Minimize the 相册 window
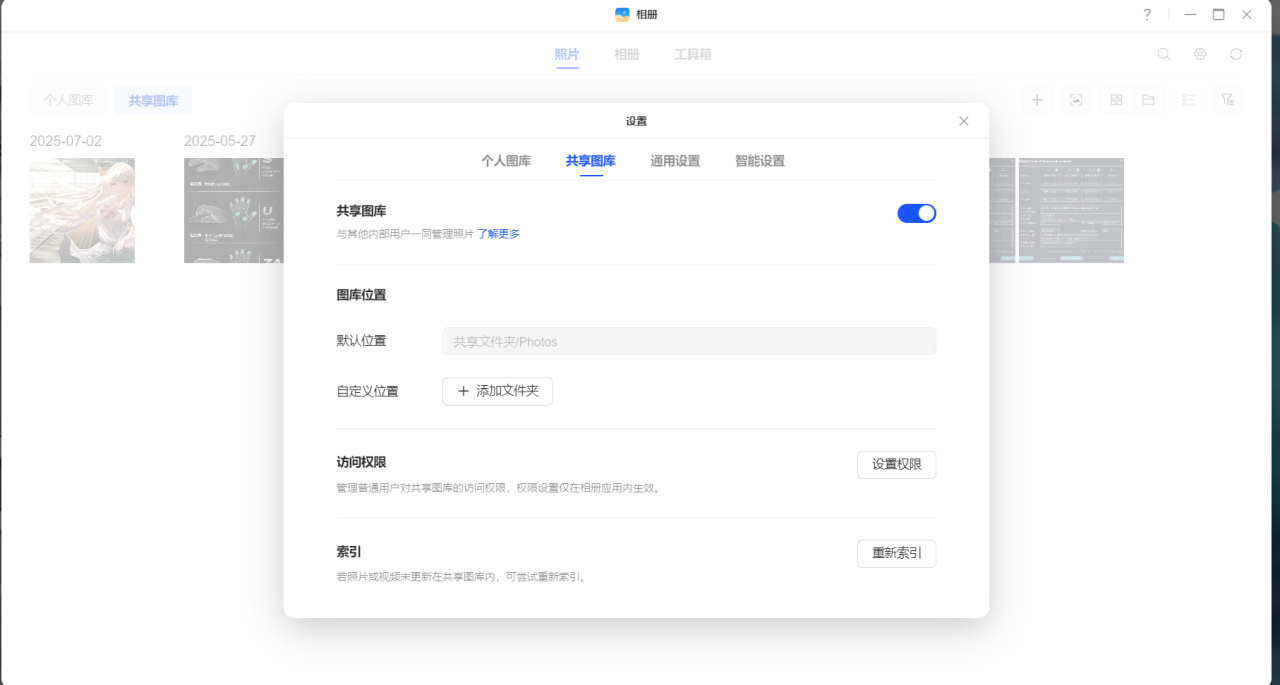 coord(1190,15)
